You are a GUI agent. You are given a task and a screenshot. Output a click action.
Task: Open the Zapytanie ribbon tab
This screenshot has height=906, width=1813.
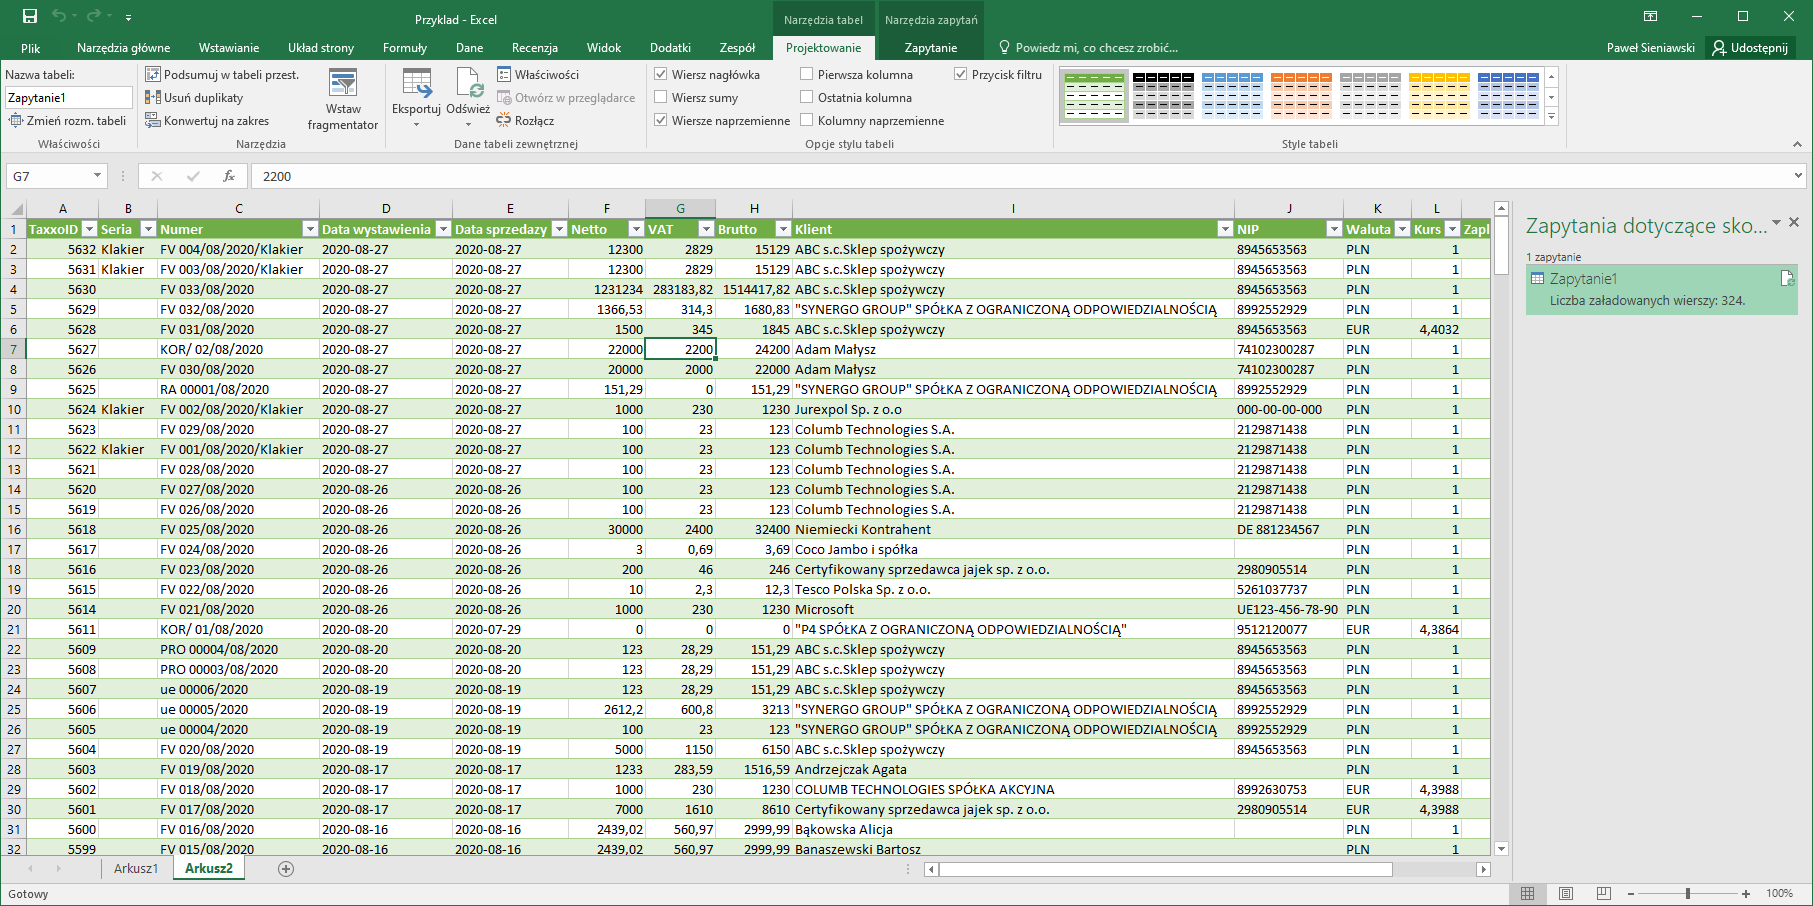point(931,47)
